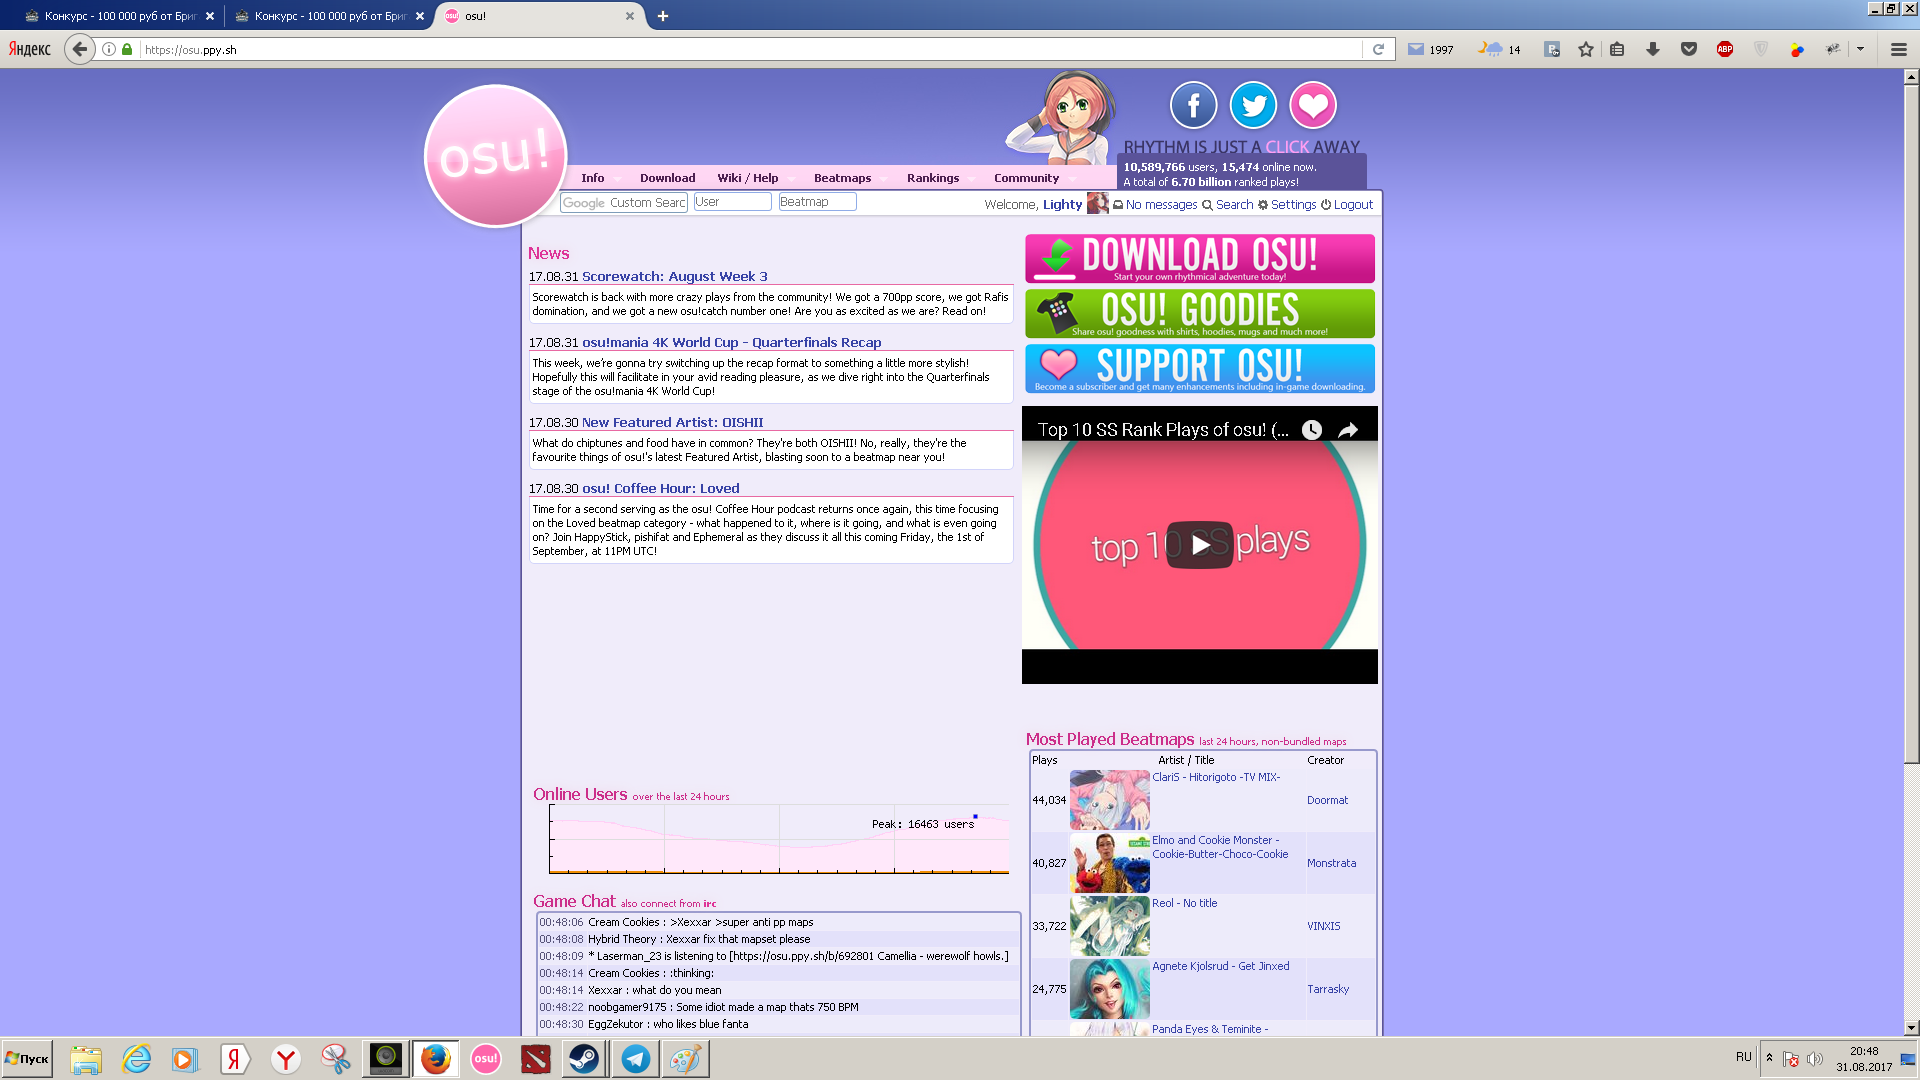Click Watch Later clock on the video
This screenshot has height=1080, width=1920.
tap(1312, 430)
